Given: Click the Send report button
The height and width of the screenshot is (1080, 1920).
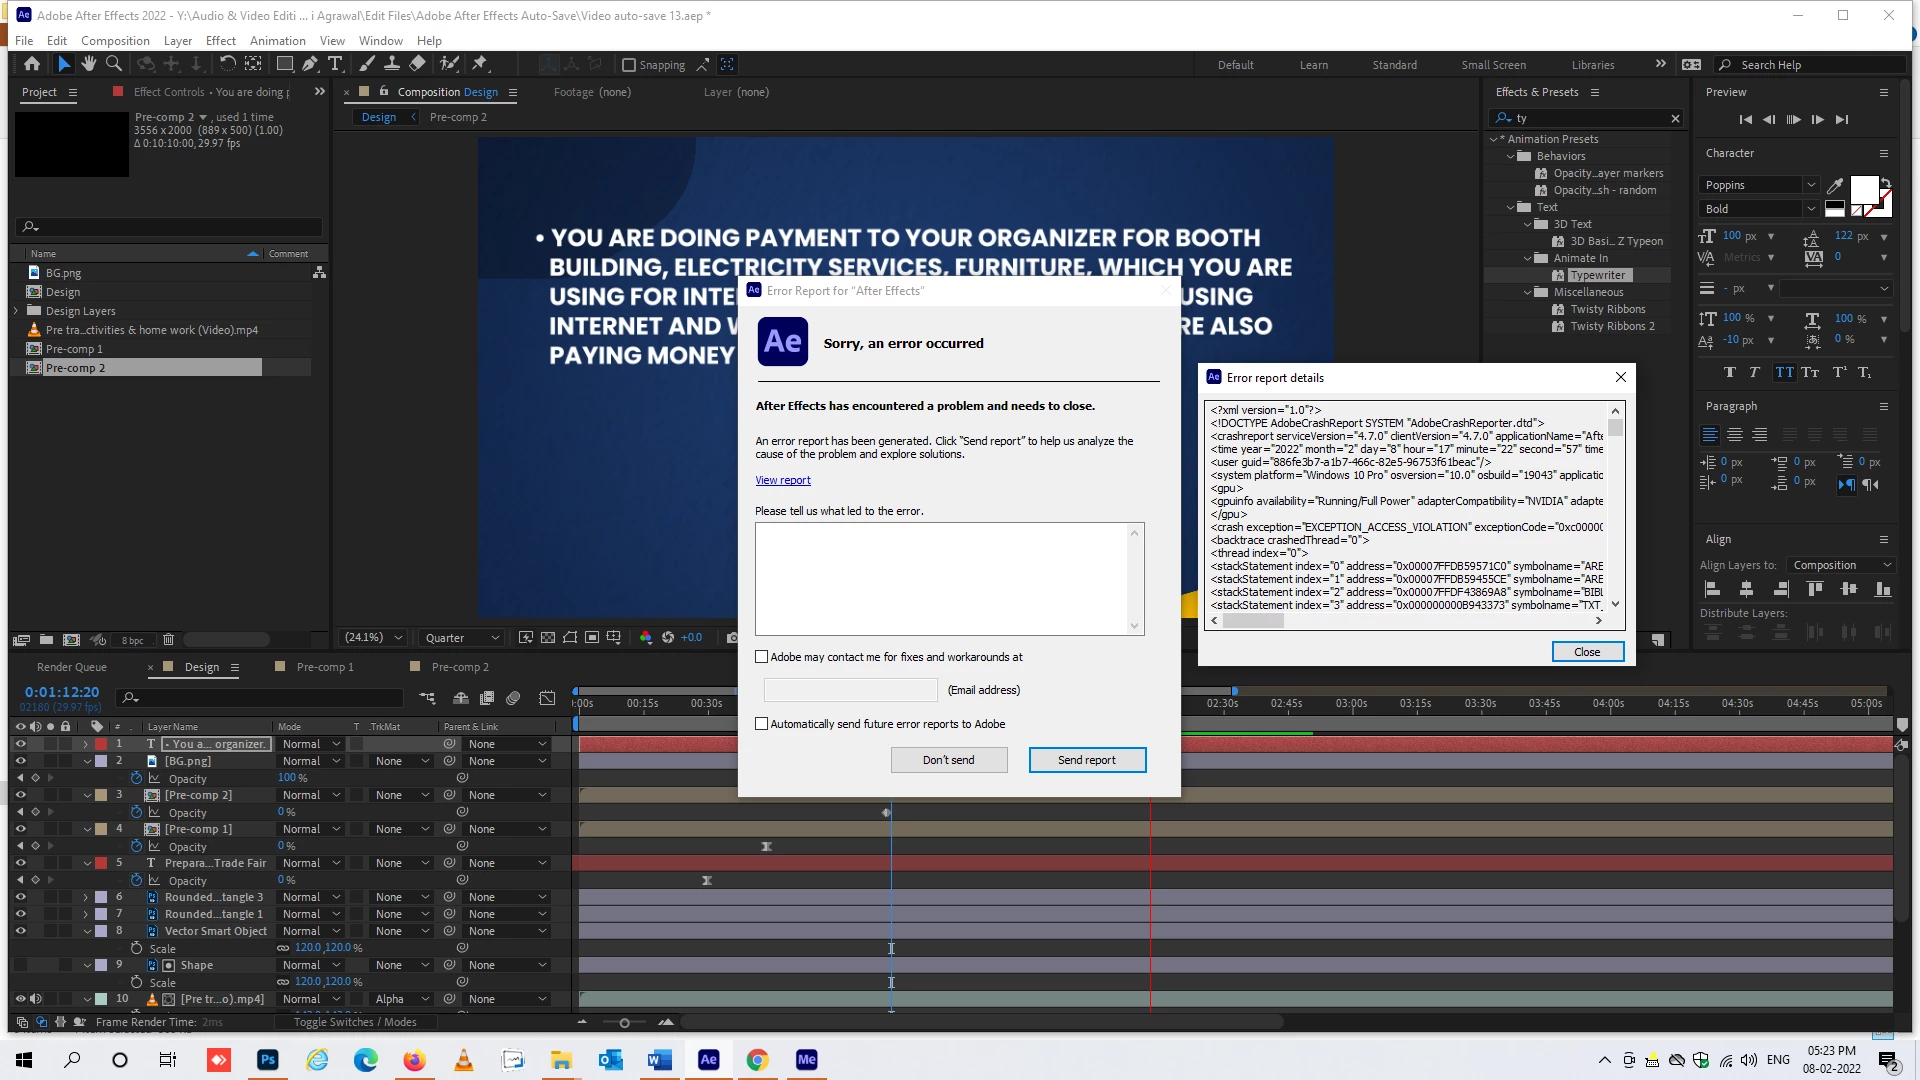Looking at the screenshot, I should coord(1087,760).
